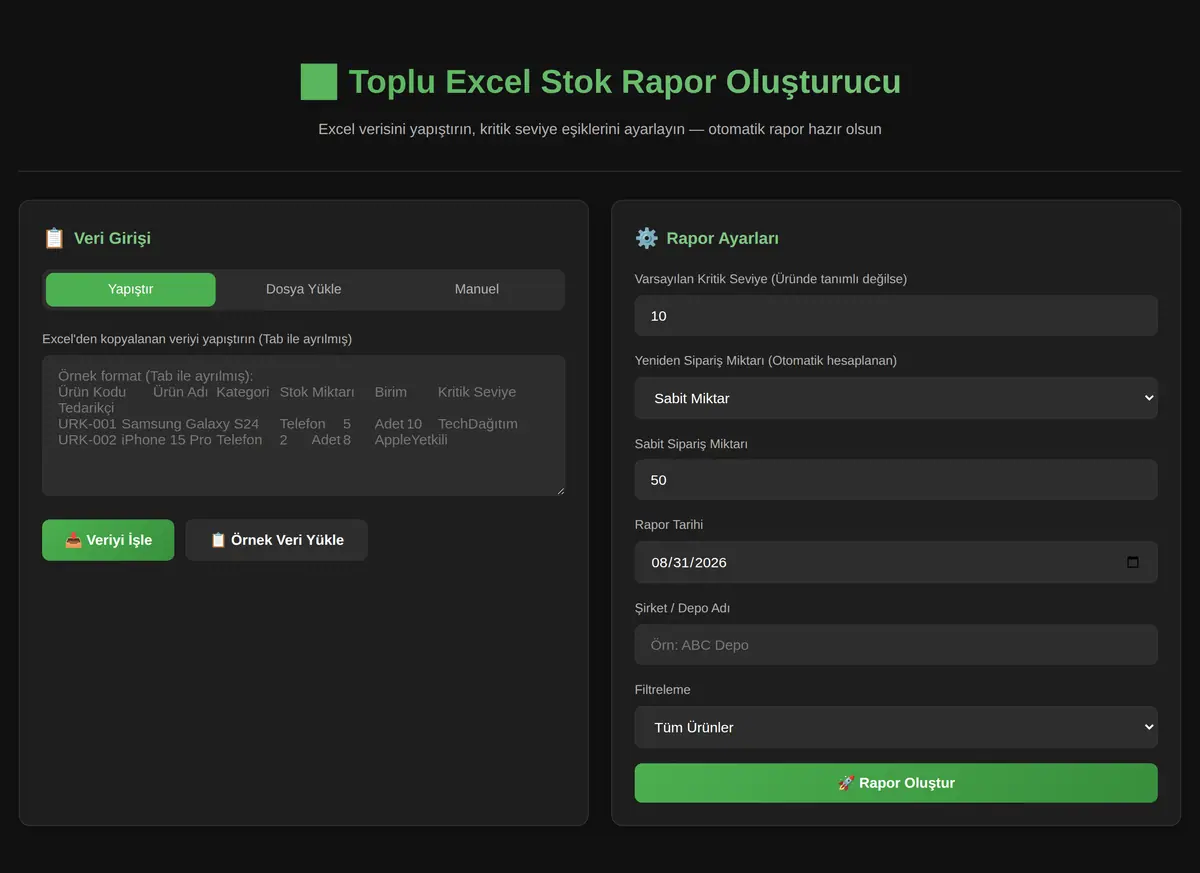Switch to the Manuel tab

(x=476, y=289)
